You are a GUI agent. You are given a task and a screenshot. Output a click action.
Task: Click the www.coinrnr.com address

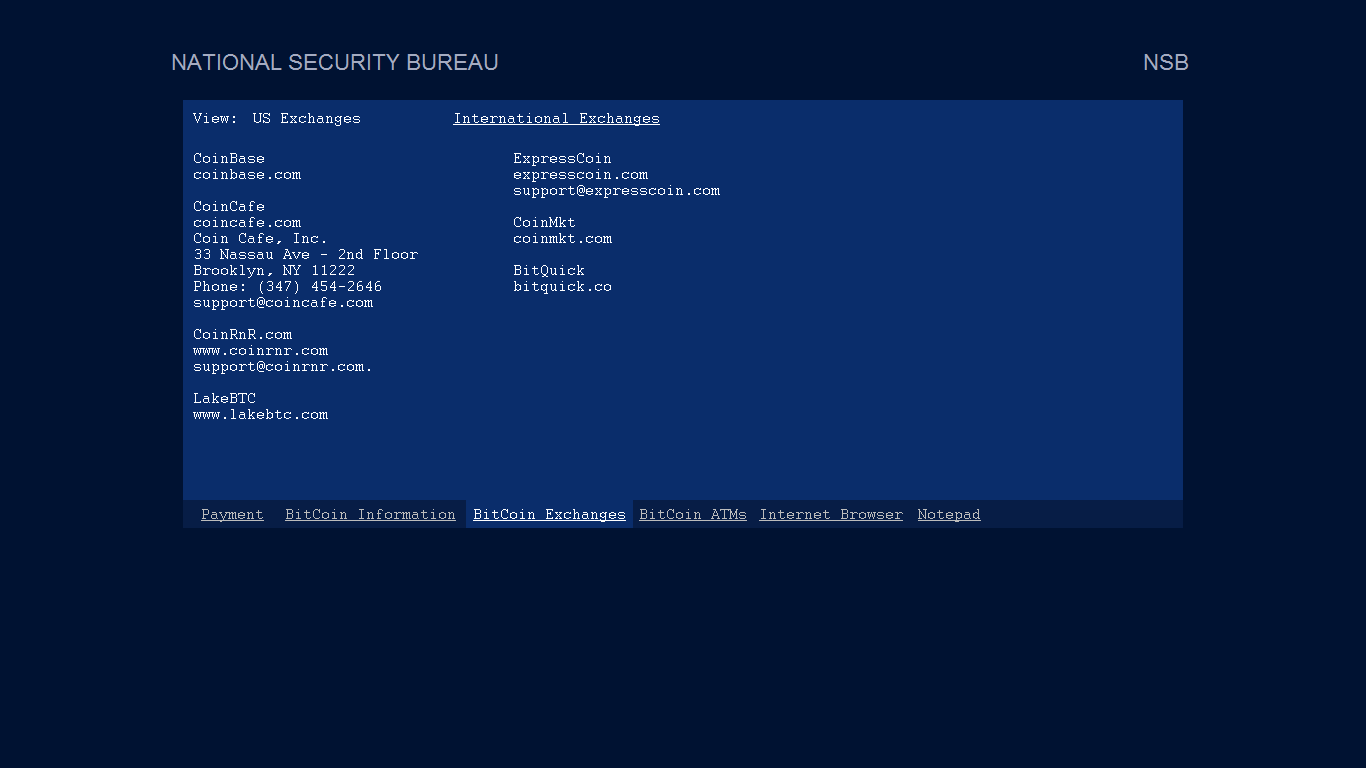pyautogui.click(x=260, y=351)
